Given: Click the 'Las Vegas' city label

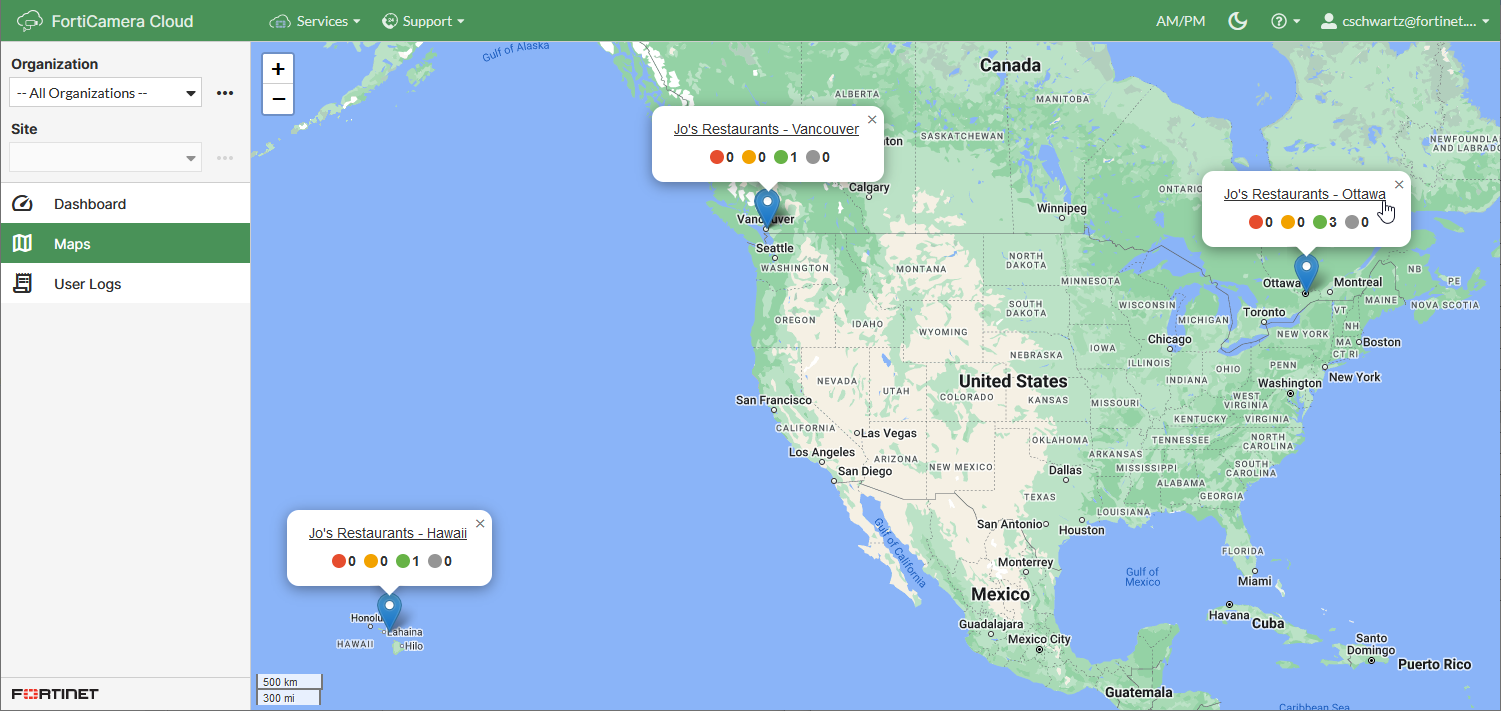Looking at the screenshot, I should (x=889, y=434).
